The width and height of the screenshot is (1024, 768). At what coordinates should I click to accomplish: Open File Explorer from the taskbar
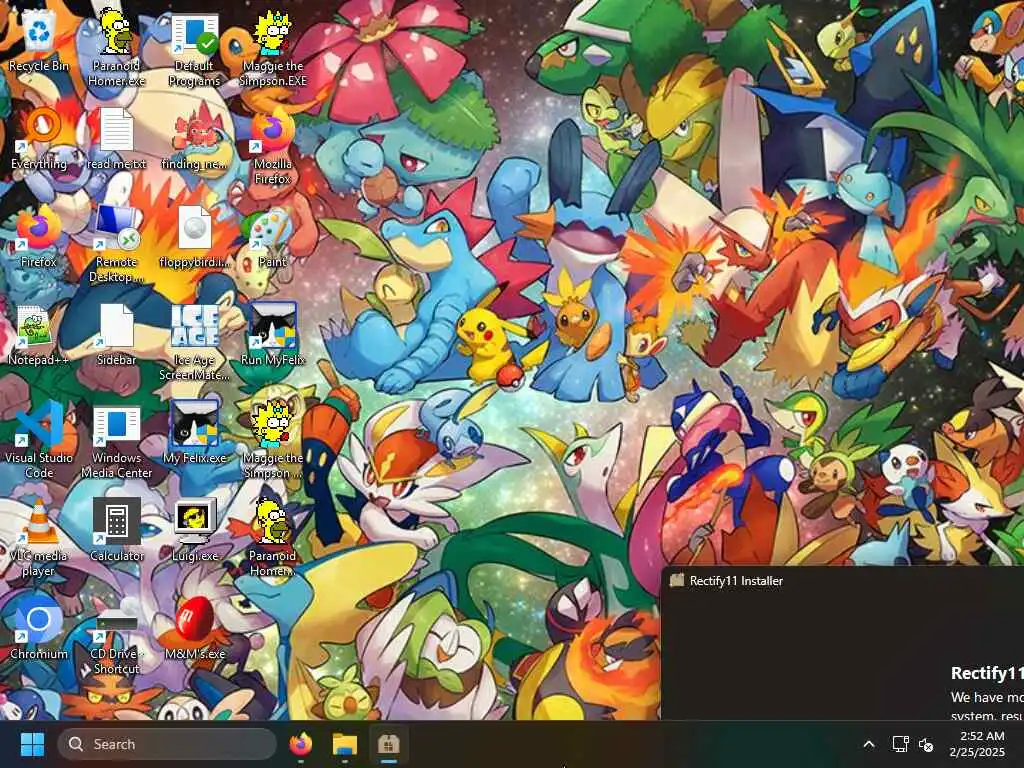click(345, 744)
